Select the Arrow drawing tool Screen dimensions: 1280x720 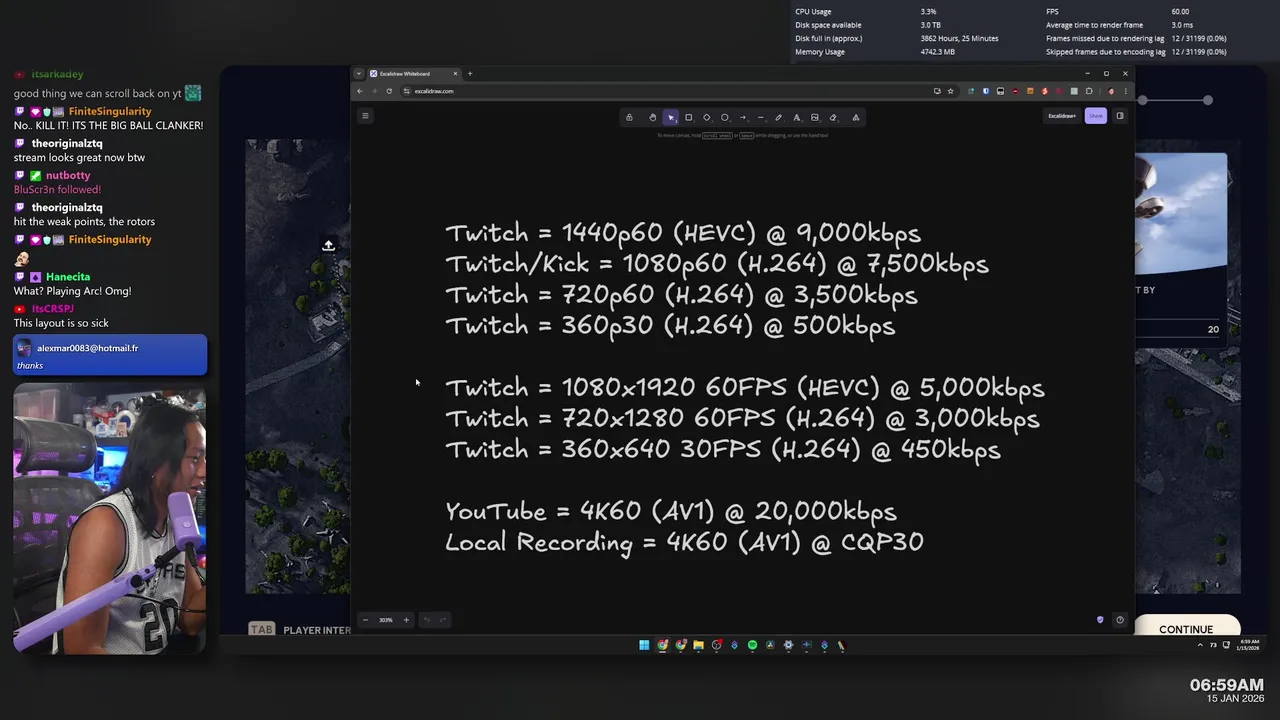coord(742,117)
